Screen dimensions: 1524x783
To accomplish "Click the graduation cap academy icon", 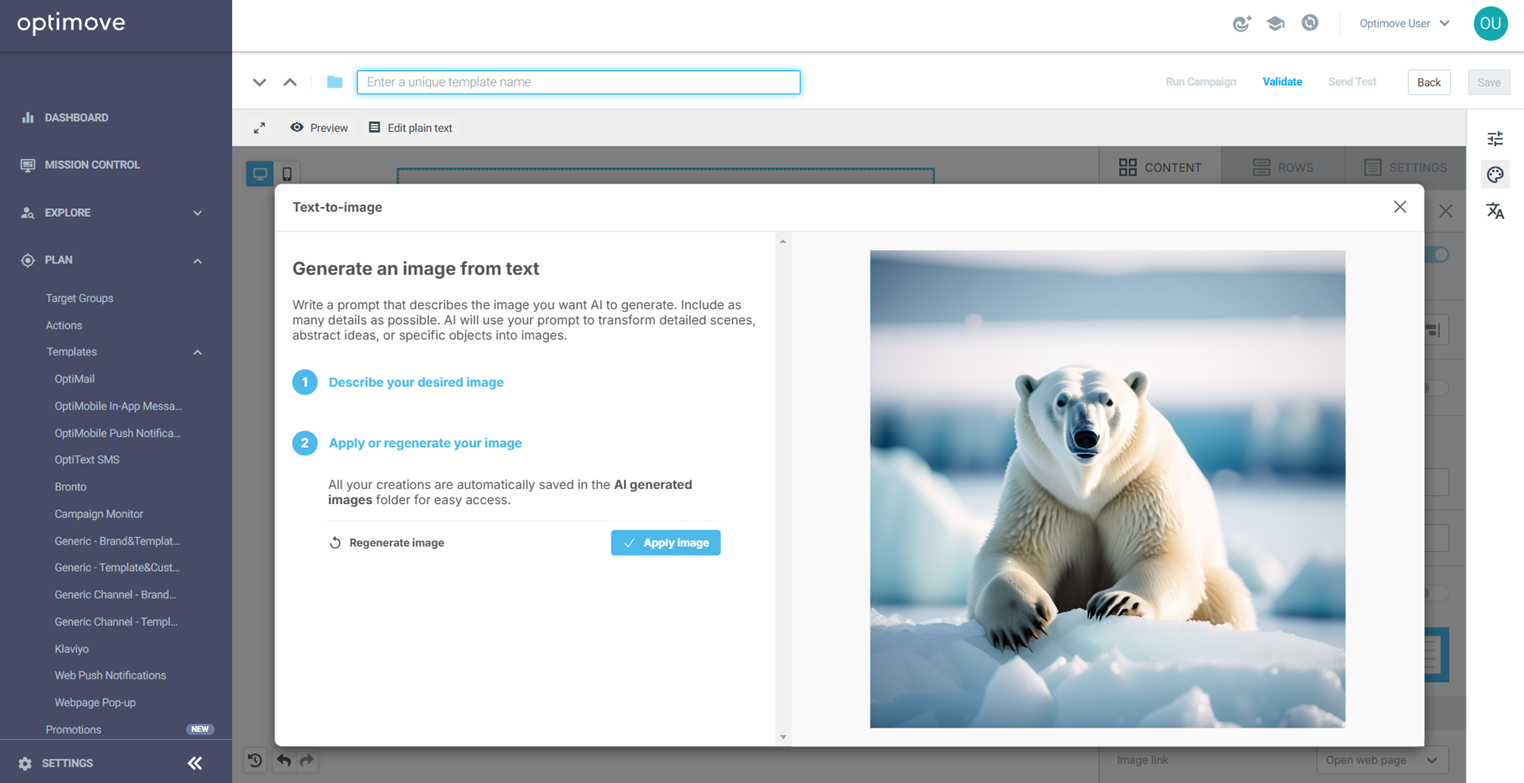I will [1275, 23].
